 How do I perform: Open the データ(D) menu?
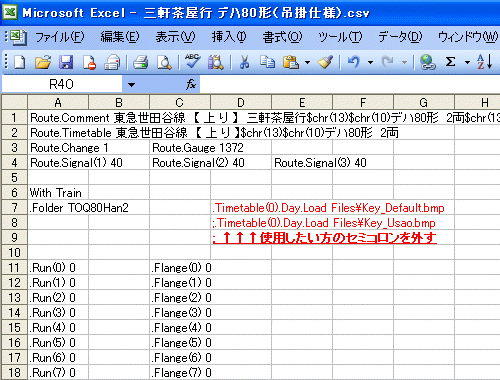click(400, 37)
